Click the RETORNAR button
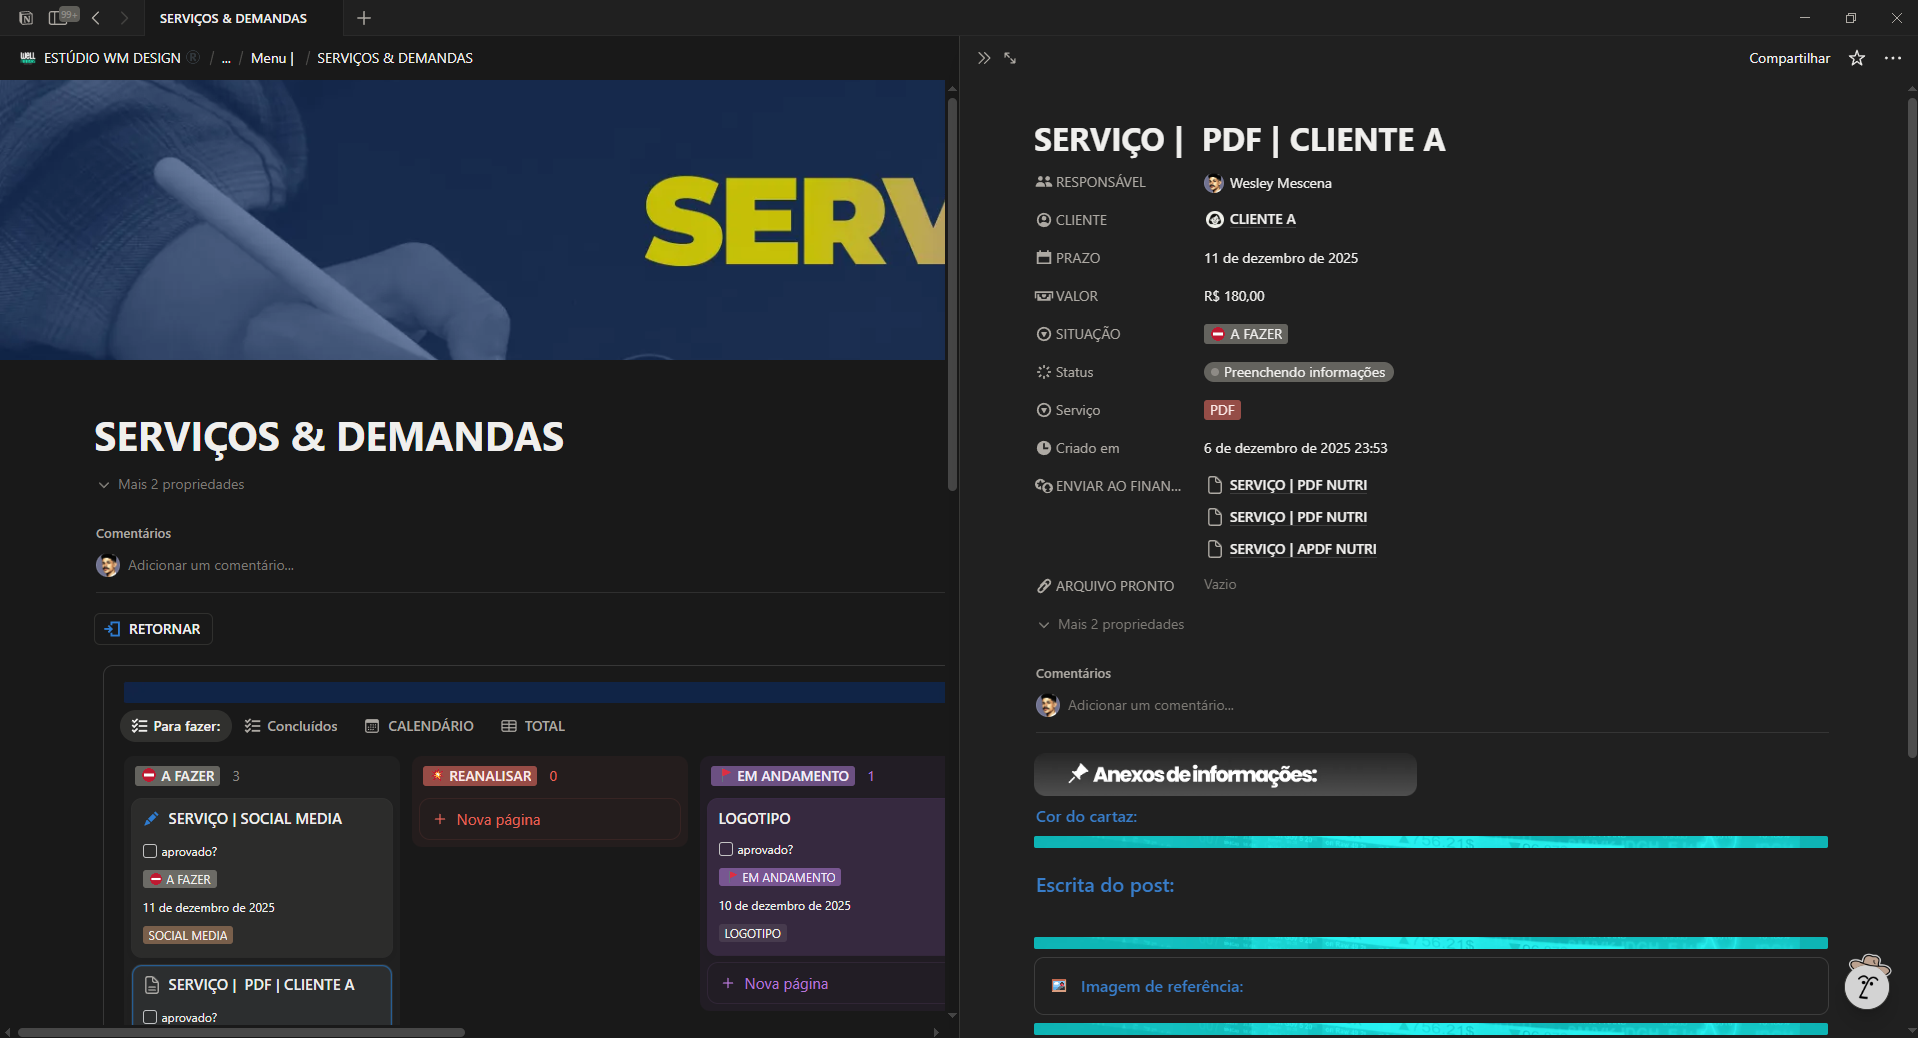The image size is (1918, 1038). point(153,629)
